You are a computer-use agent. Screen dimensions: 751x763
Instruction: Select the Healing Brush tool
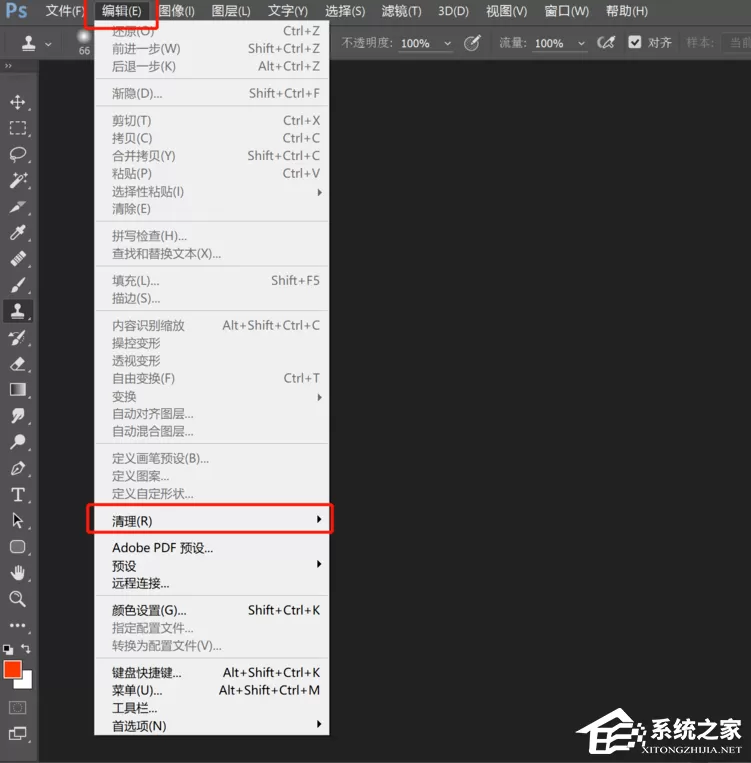tap(18, 258)
